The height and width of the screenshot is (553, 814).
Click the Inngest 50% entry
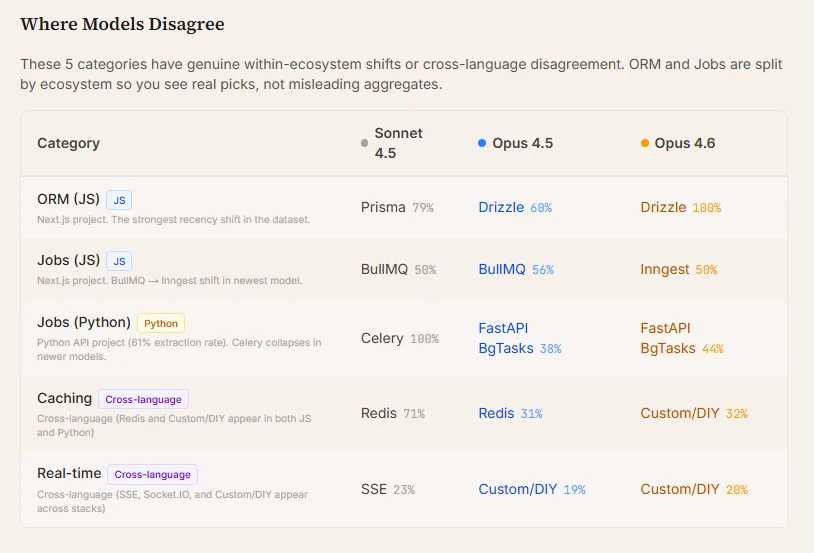679,269
